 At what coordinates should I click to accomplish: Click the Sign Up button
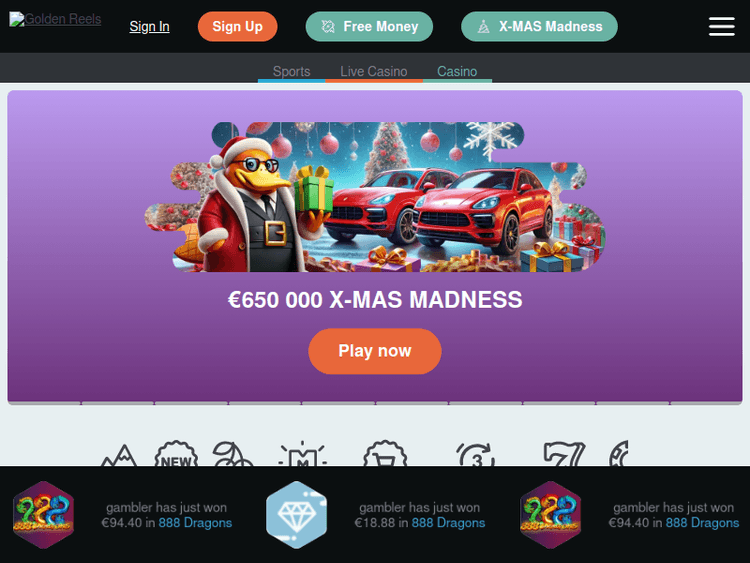pos(238,27)
